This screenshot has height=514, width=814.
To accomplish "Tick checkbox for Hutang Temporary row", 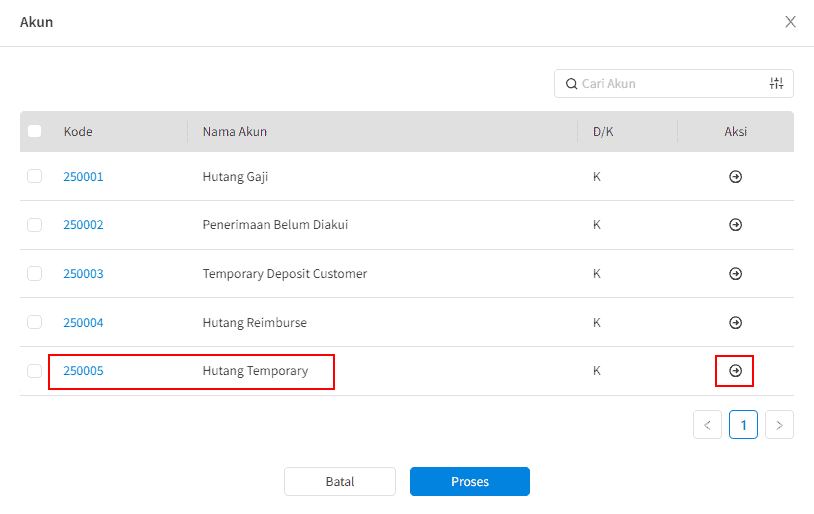I will (x=34, y=371).
